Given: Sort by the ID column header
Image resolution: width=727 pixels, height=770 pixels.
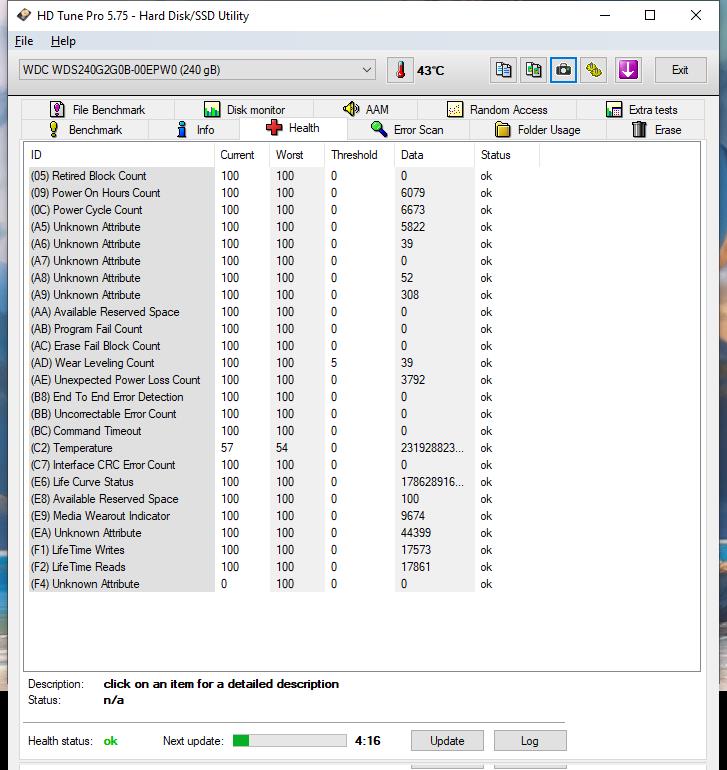Looking at the screenshot, I should 120,155.
